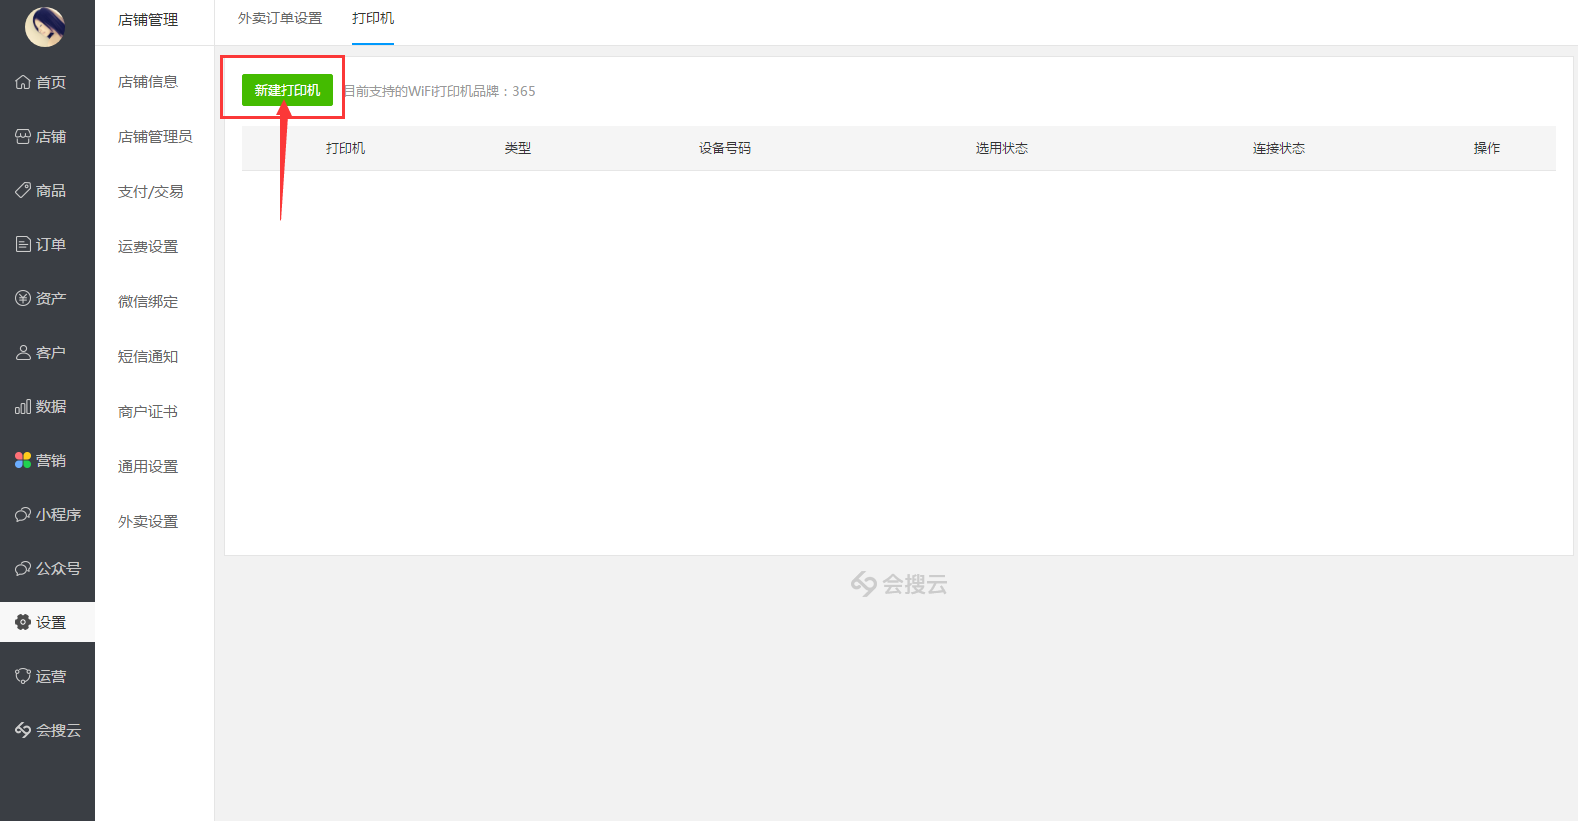
Task: Open the 订单 orders icon
Action: click(x=23, y=244)
